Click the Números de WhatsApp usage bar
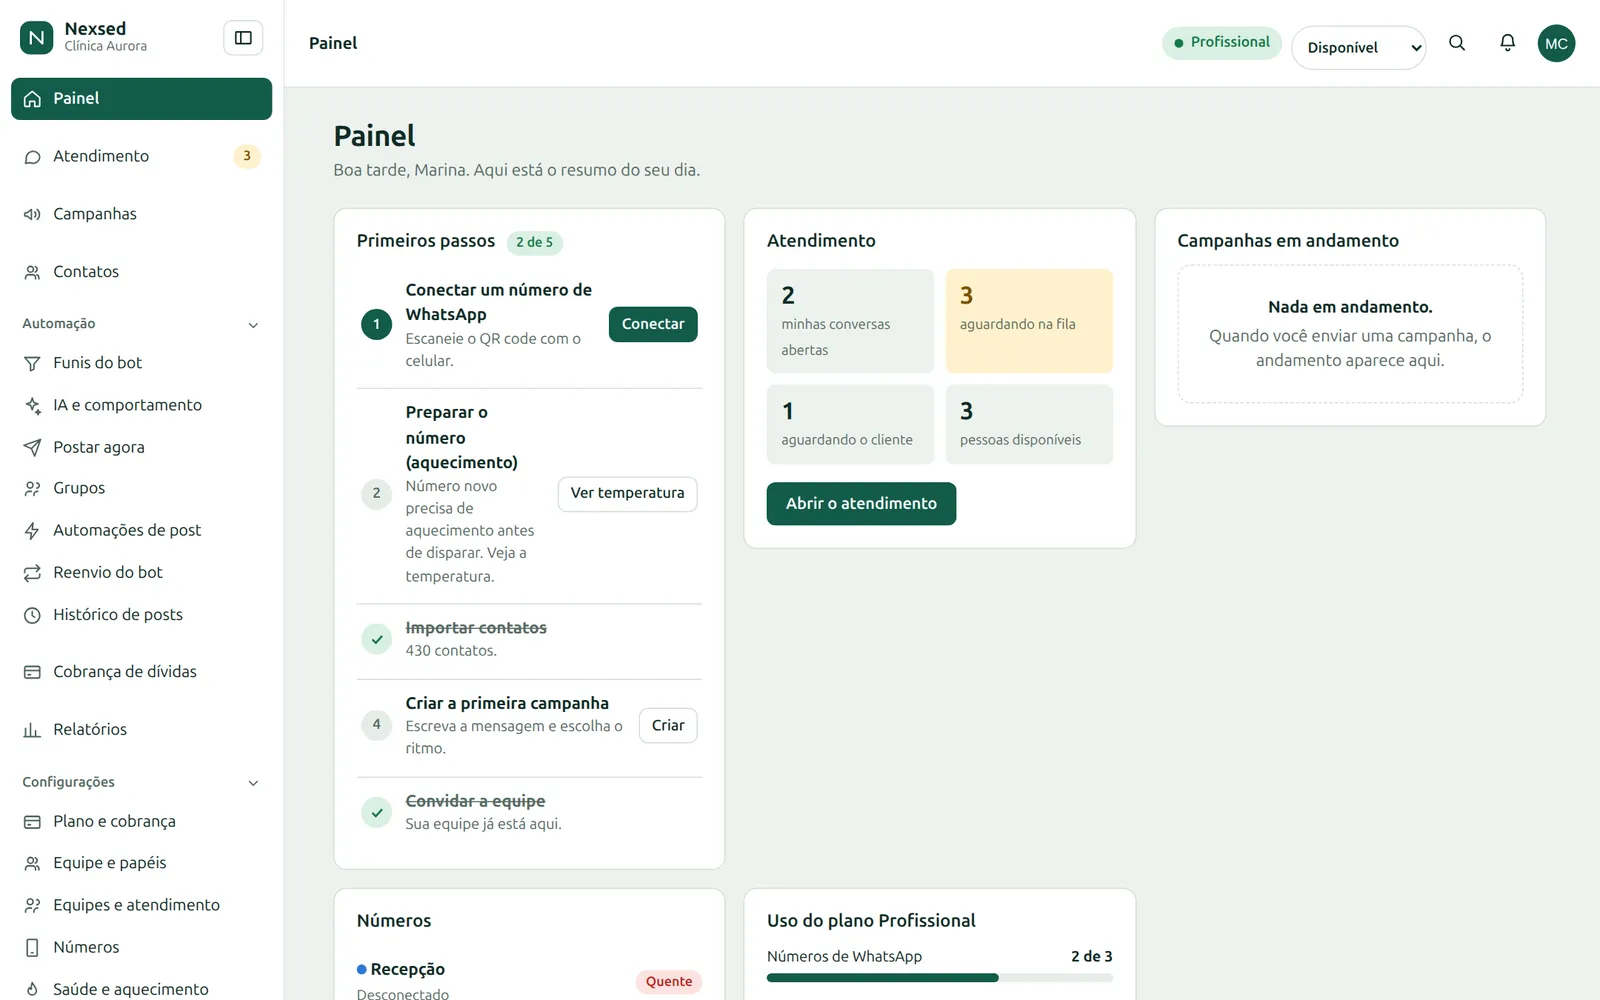Viewport: 1600px width, 1000px height. 939,978
